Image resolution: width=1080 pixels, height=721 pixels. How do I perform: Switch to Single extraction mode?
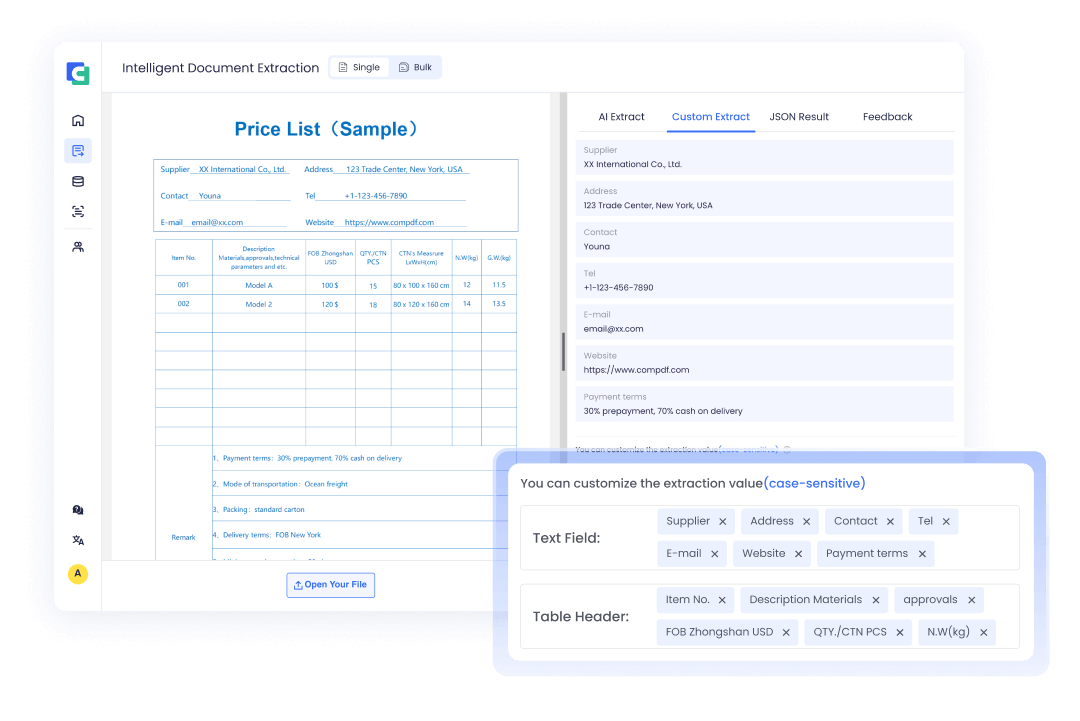(359, 68)
